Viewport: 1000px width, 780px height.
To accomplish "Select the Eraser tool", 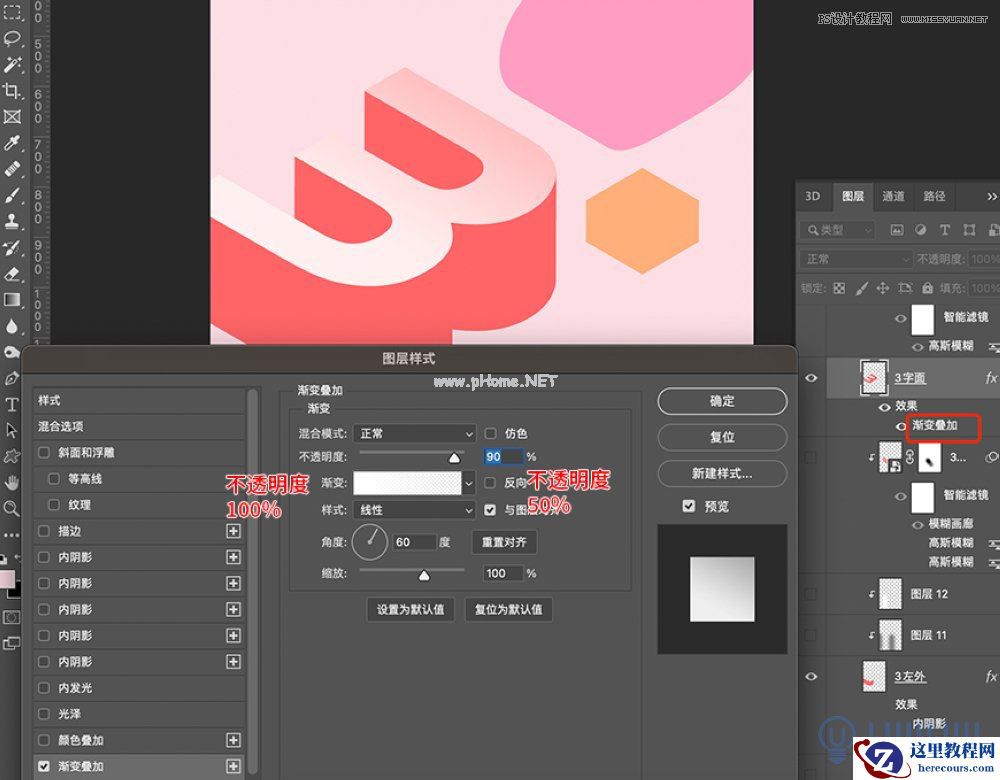I will (12, 274).
